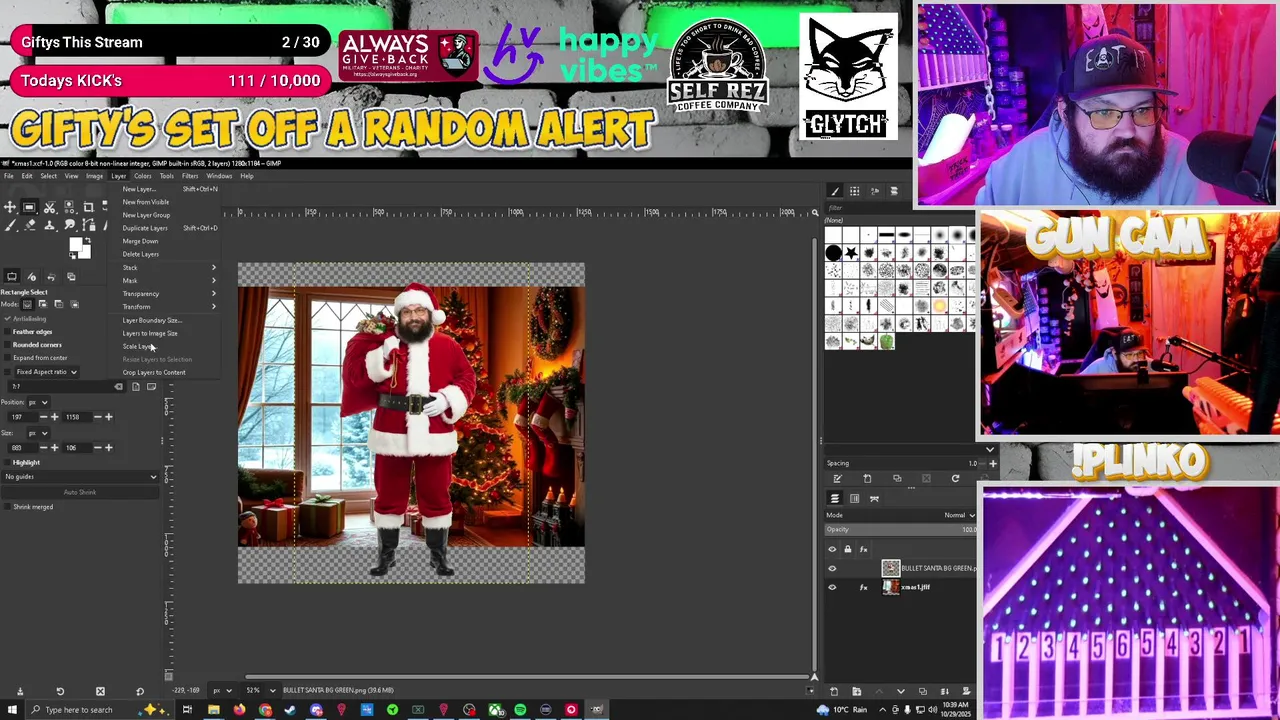Open the File menu
Viewport: 1280px width, 720px height.
(x=8, y=176)
